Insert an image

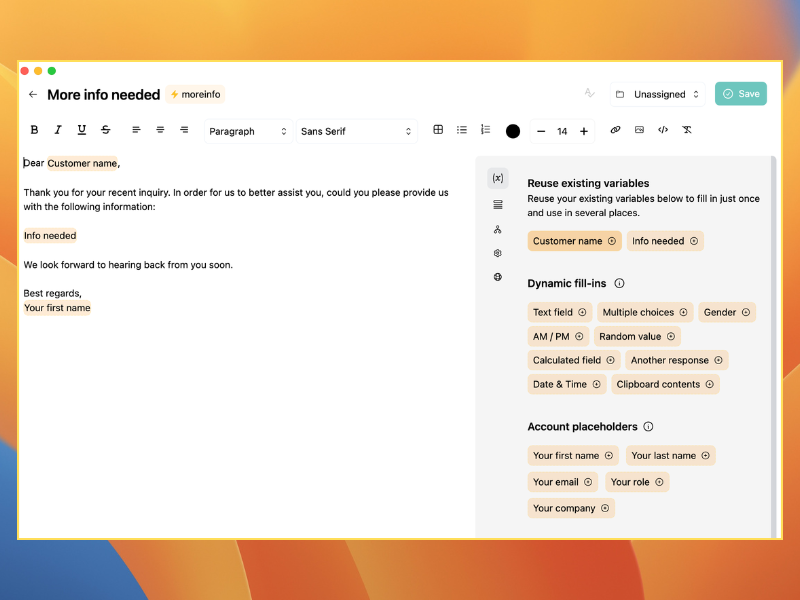639,130
